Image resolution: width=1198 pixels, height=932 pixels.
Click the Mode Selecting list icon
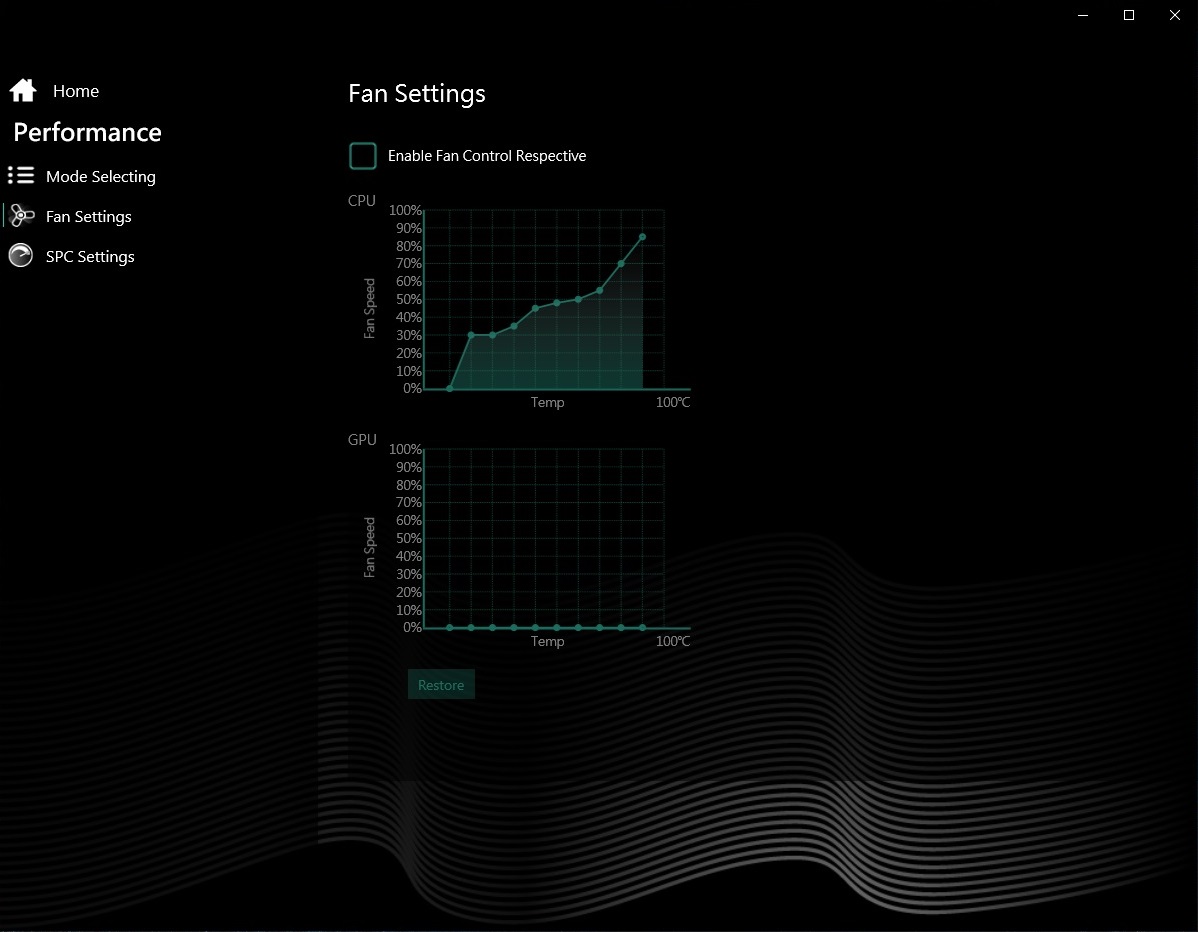21,176
